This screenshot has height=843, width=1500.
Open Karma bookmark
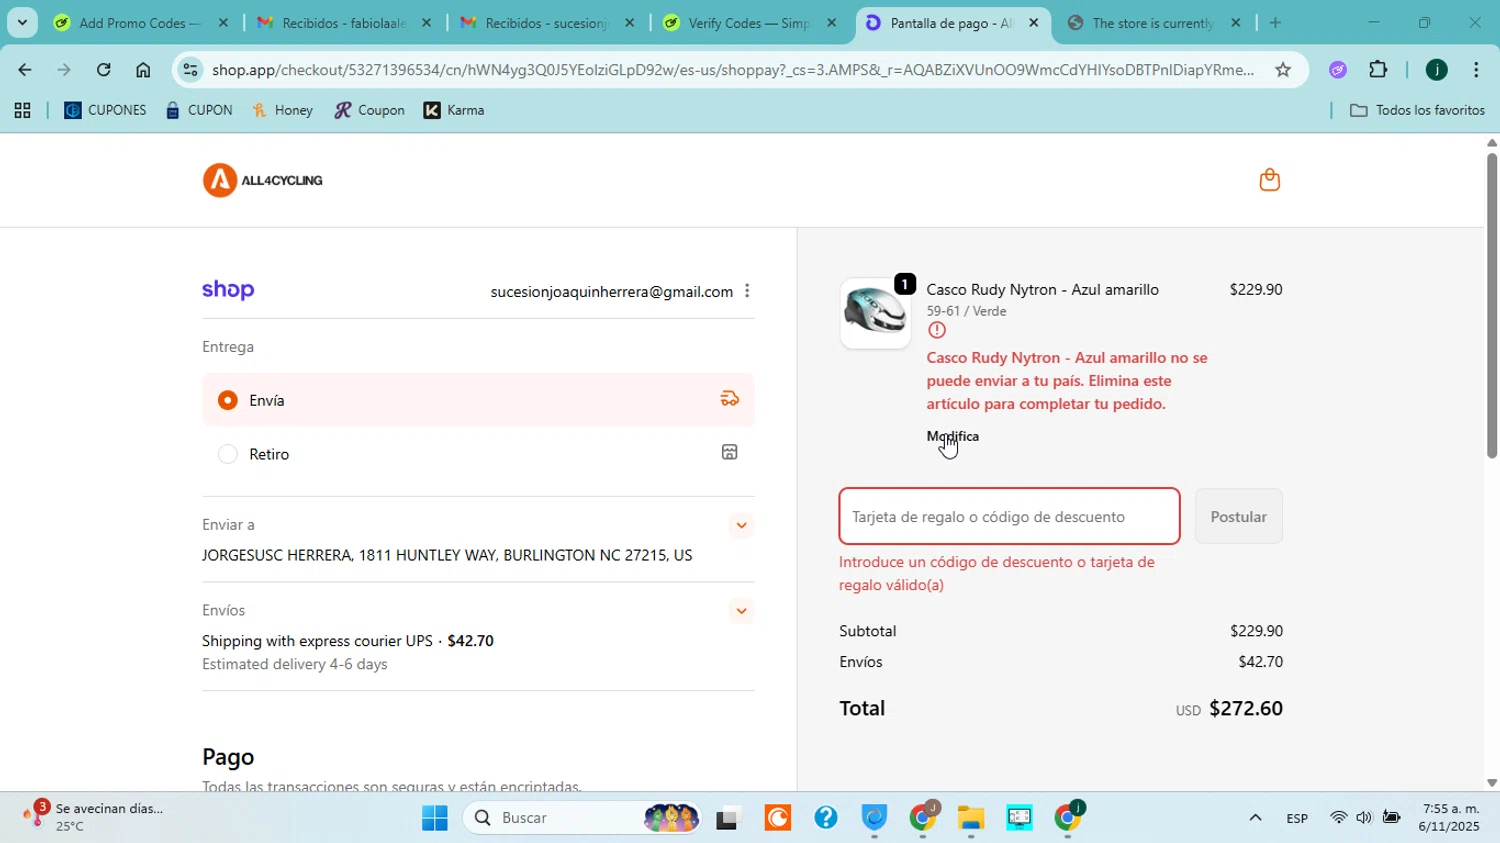454,110
